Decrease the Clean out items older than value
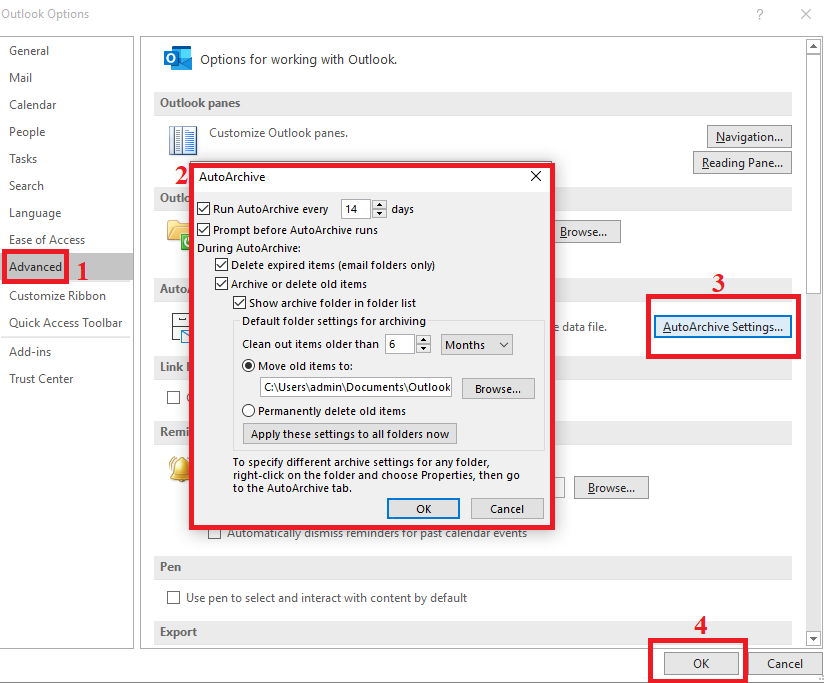Viewport: 824px width, 683px height. pos(424,348)
